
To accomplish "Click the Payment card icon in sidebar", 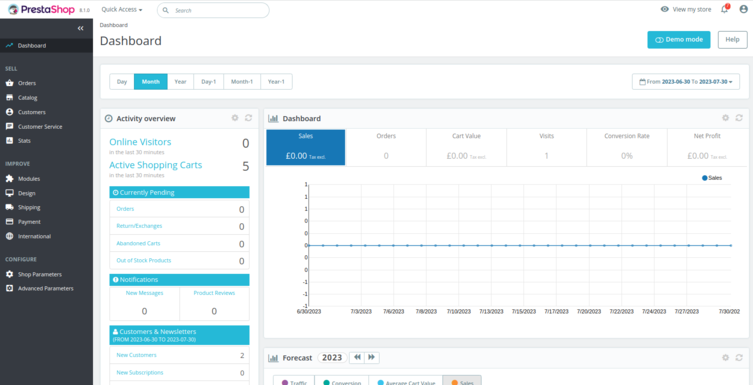I will 9,222.
